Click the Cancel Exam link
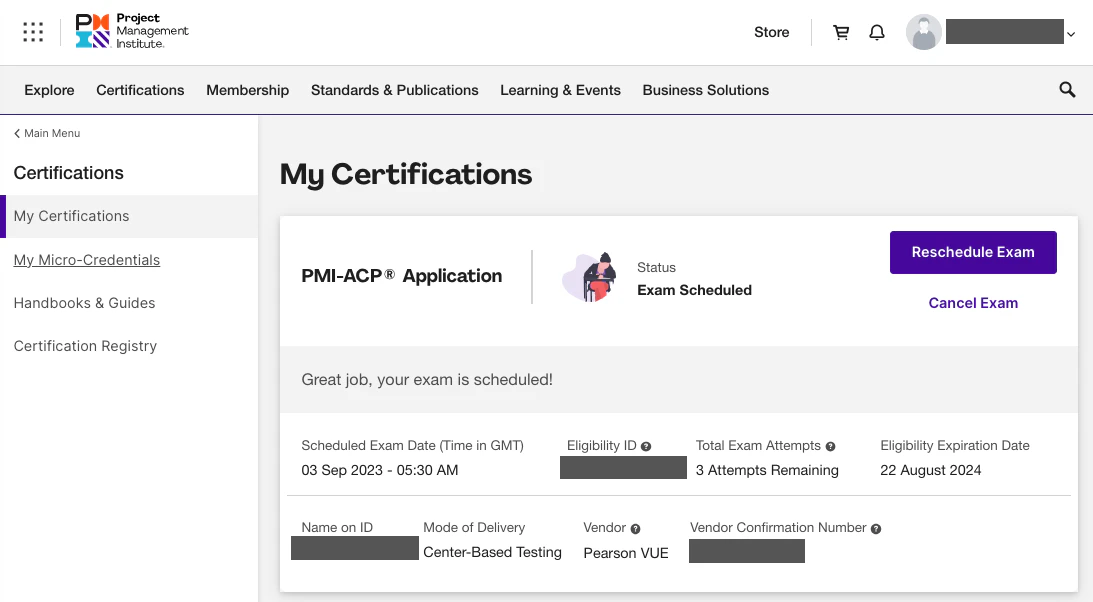This screenshot has height=602, width=1093. click(x=973, y=303)
